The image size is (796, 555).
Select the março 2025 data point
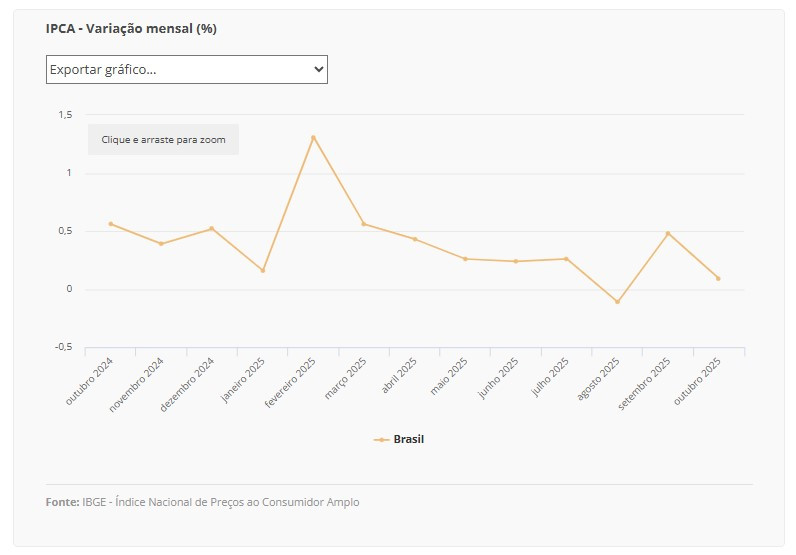pyautogui.click(x=364, y=224)
